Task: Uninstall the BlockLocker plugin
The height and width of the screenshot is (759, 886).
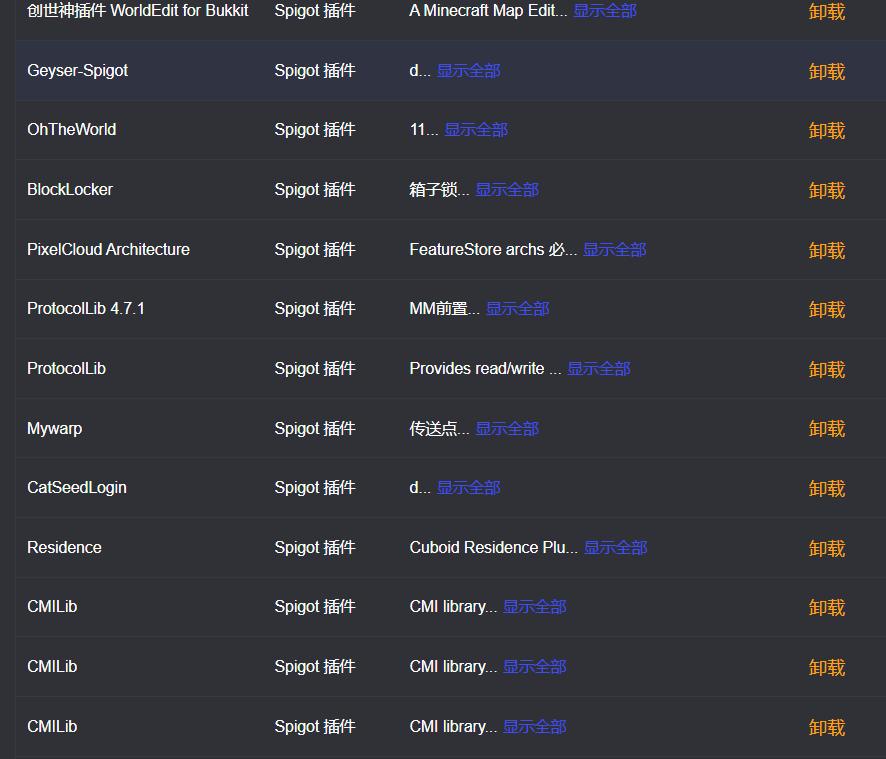Action: [826, 190]
